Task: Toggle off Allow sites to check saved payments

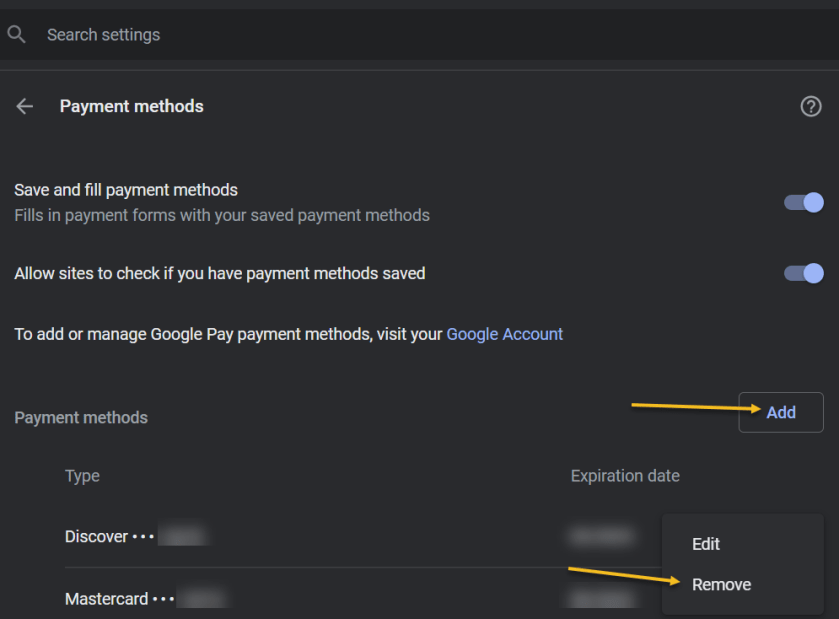Action: (803, 273)
